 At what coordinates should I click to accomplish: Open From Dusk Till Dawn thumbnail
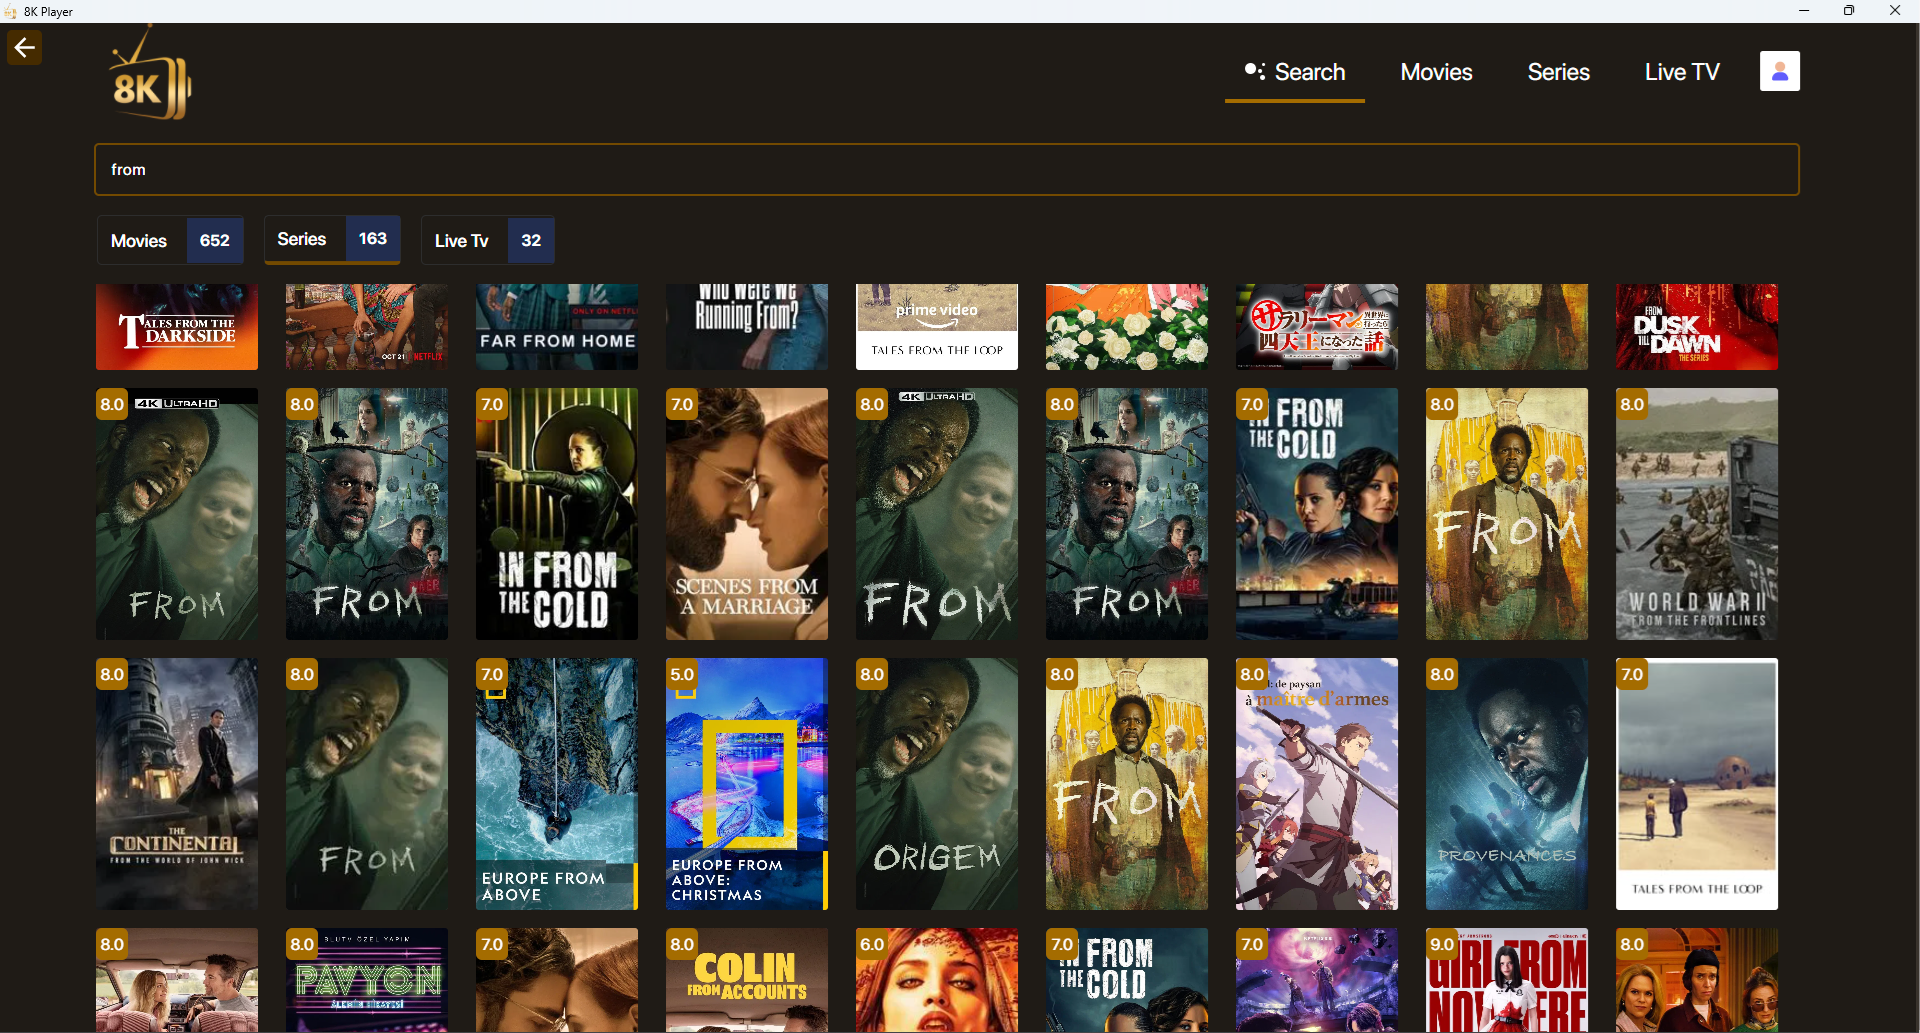tap(1697, 327)
